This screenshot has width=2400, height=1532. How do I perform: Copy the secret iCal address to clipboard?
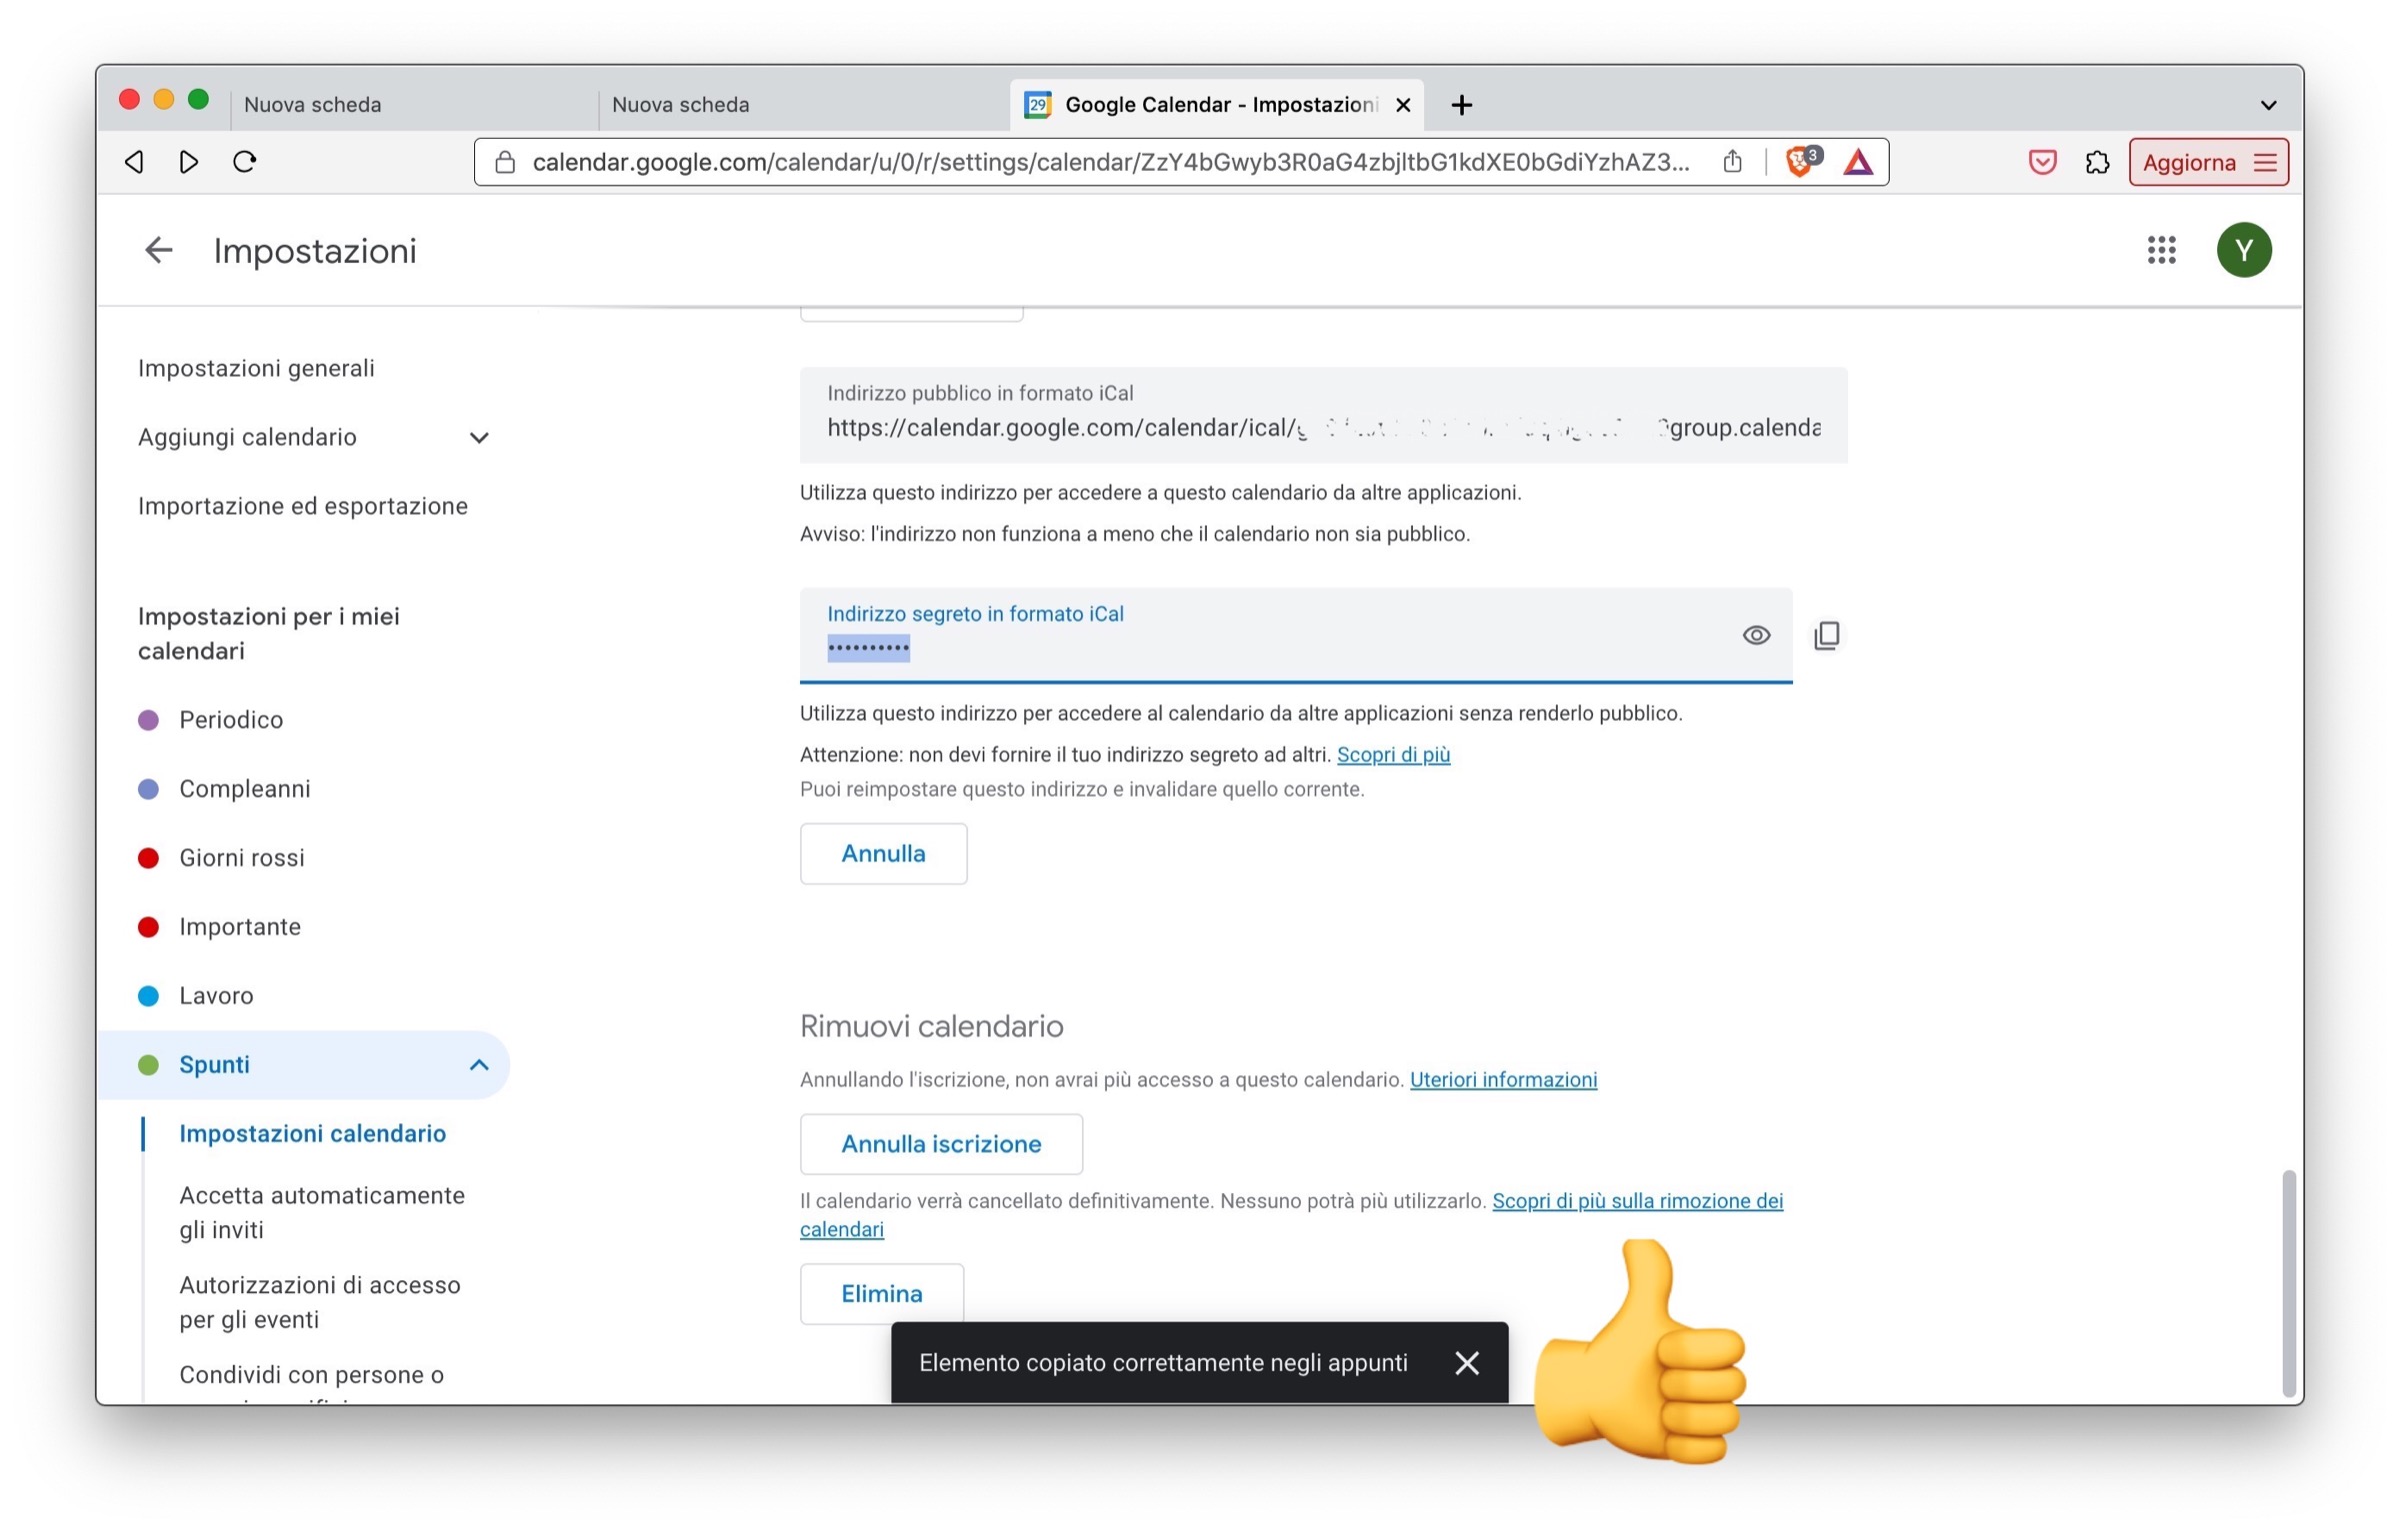(1826, 636)
